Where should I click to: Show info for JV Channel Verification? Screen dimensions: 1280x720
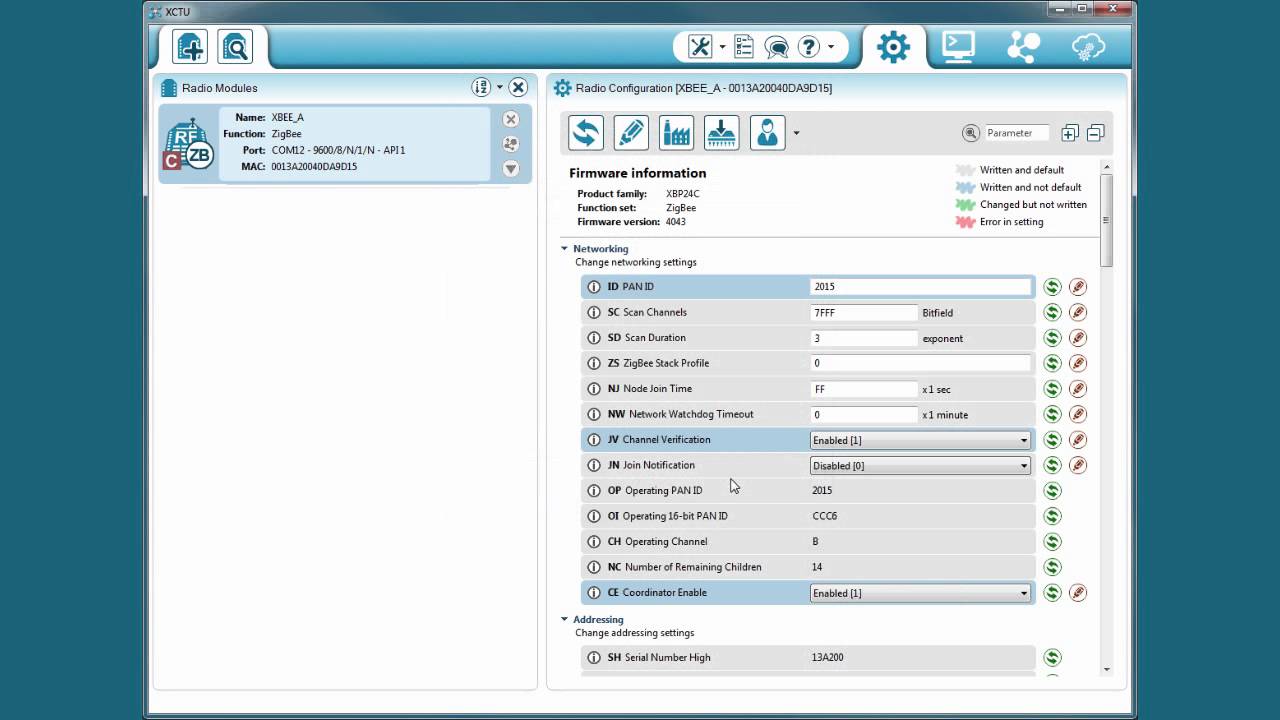594,440
